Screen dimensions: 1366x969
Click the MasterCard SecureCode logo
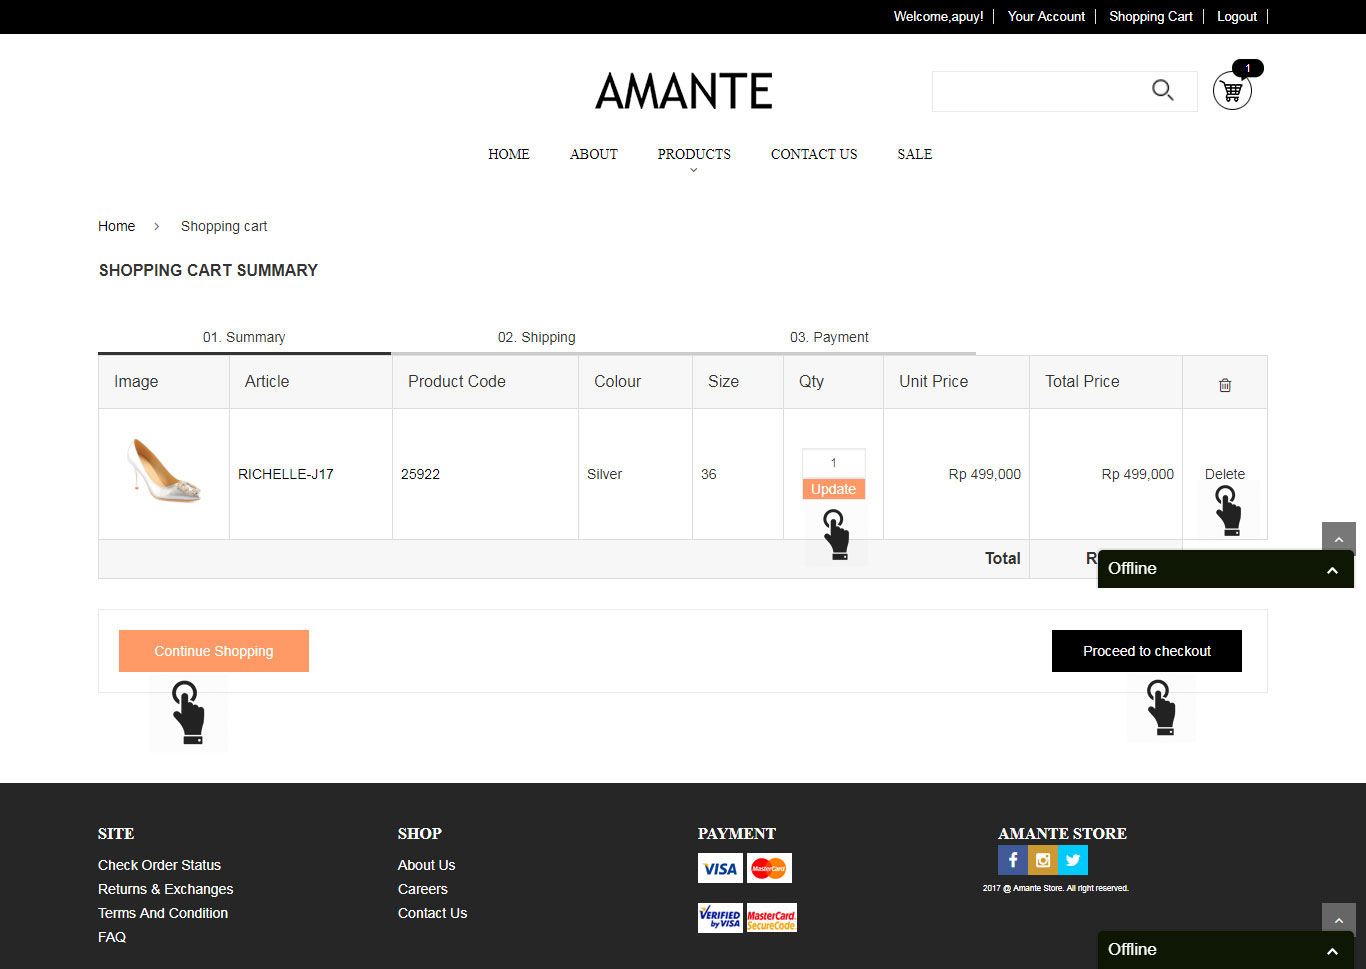(x=771, y=918)
